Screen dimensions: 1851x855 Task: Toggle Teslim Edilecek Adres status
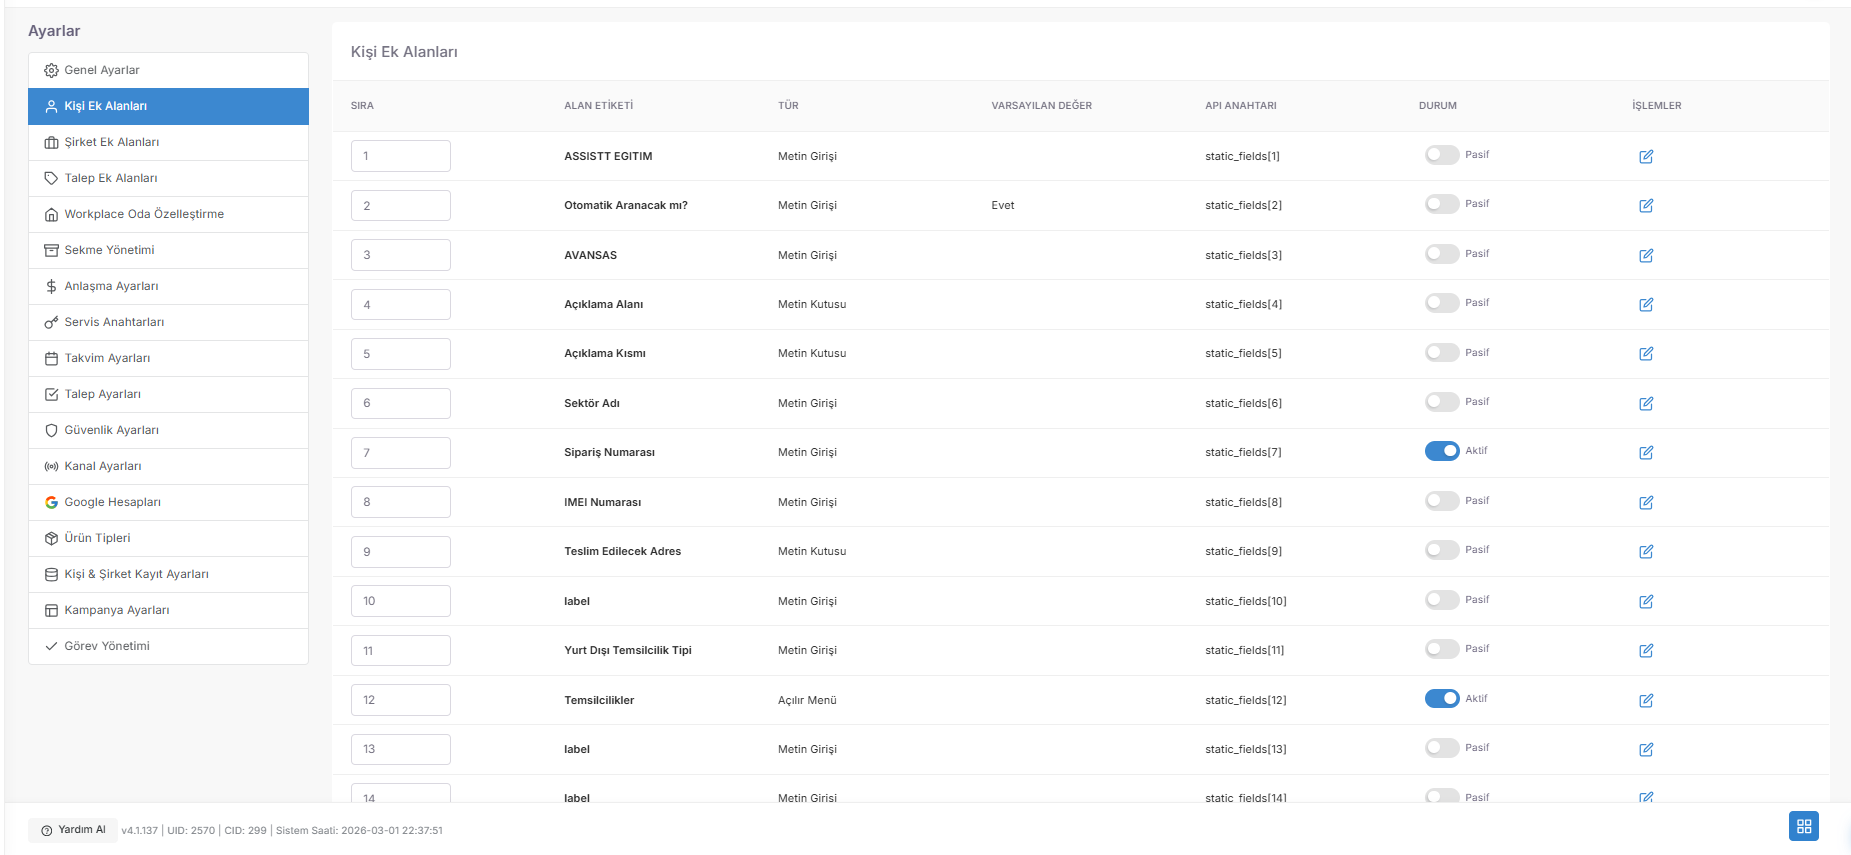pyautogui.click(x=1442, y=550)
